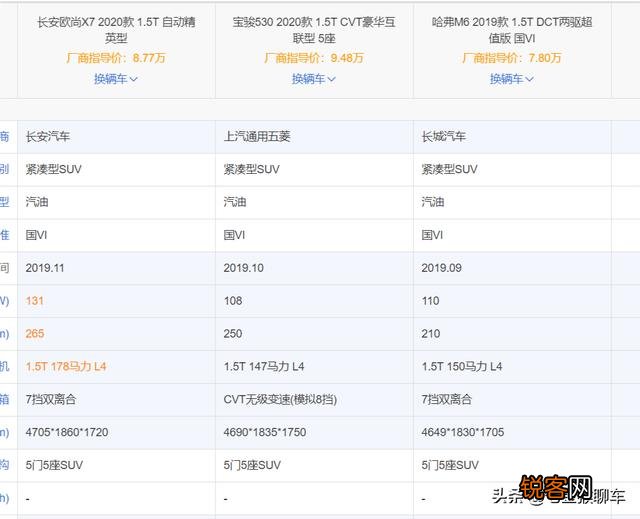Image resolution: width=640 pixels, height=519 pixels.
Task: Open 换辆车 dropdown under 哈弗M6
Action: pos(511,79)
